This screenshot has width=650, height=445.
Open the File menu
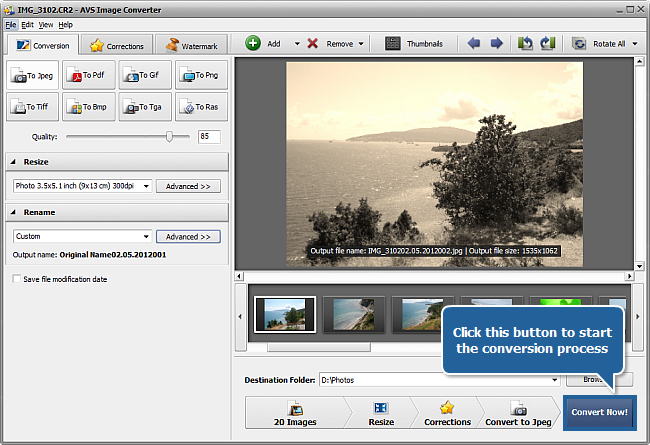click(10, 25)
